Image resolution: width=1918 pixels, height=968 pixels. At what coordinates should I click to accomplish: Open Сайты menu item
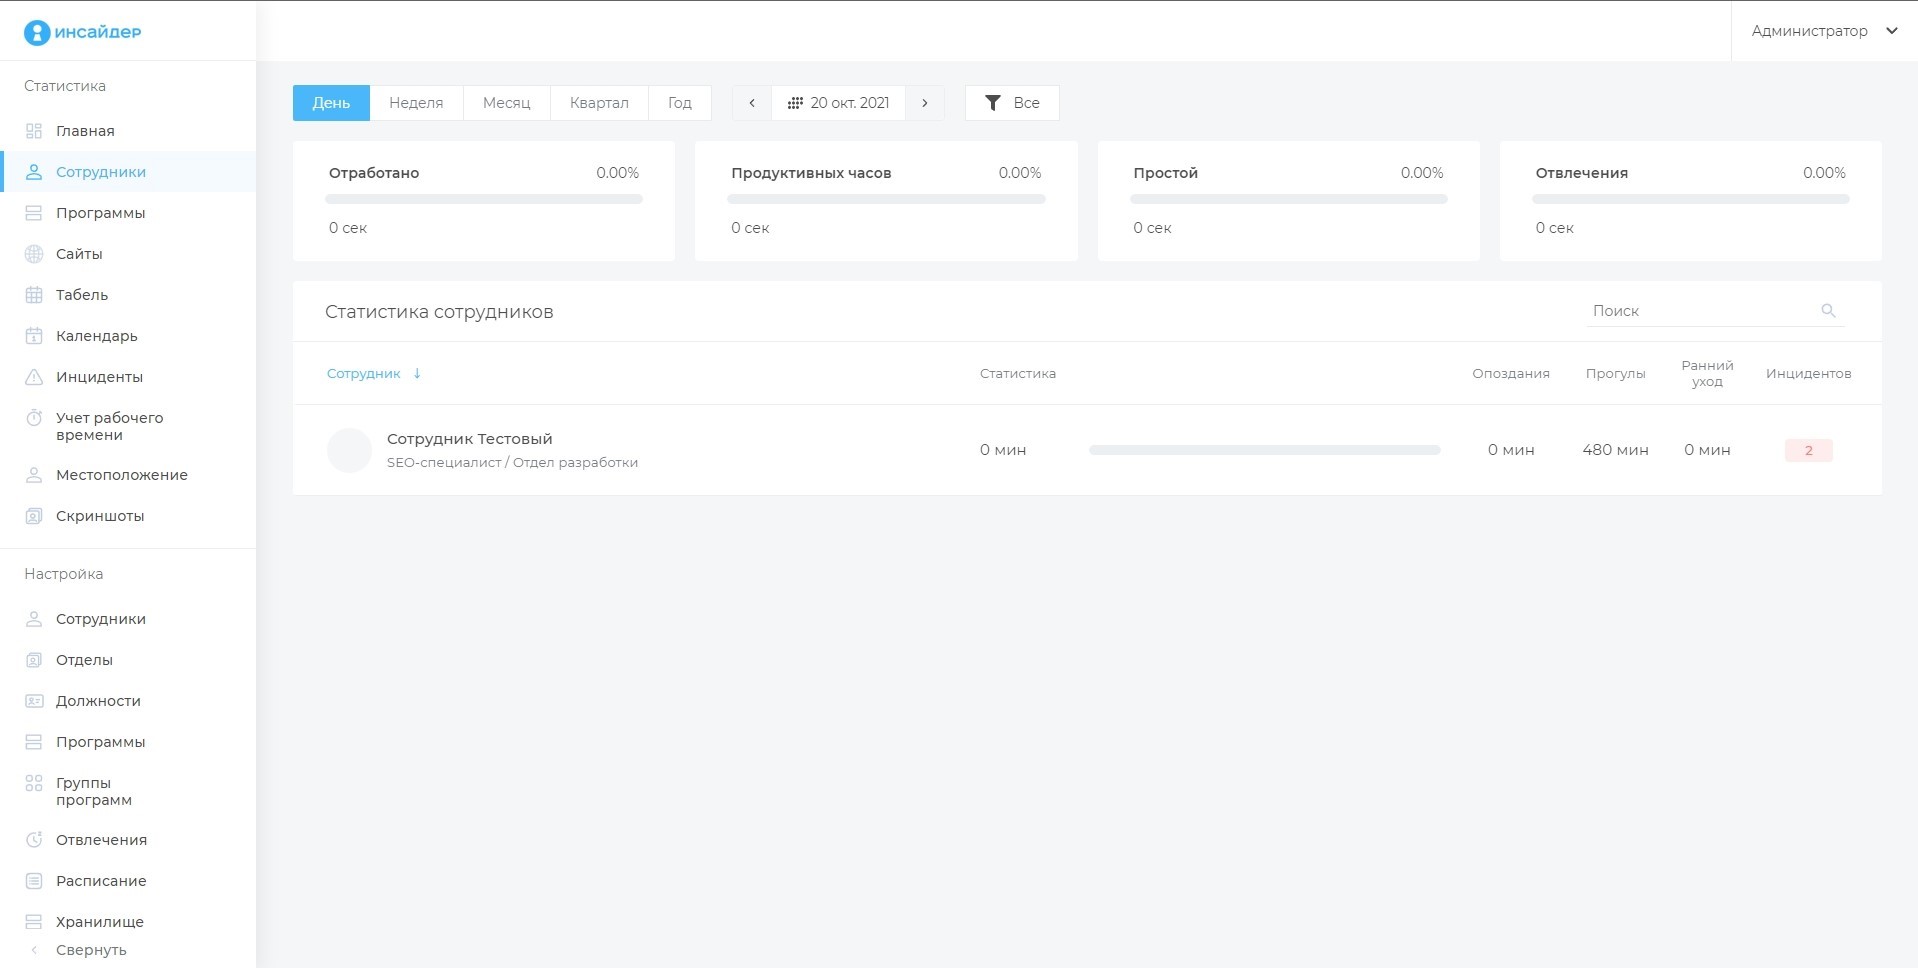coord(128,254)
